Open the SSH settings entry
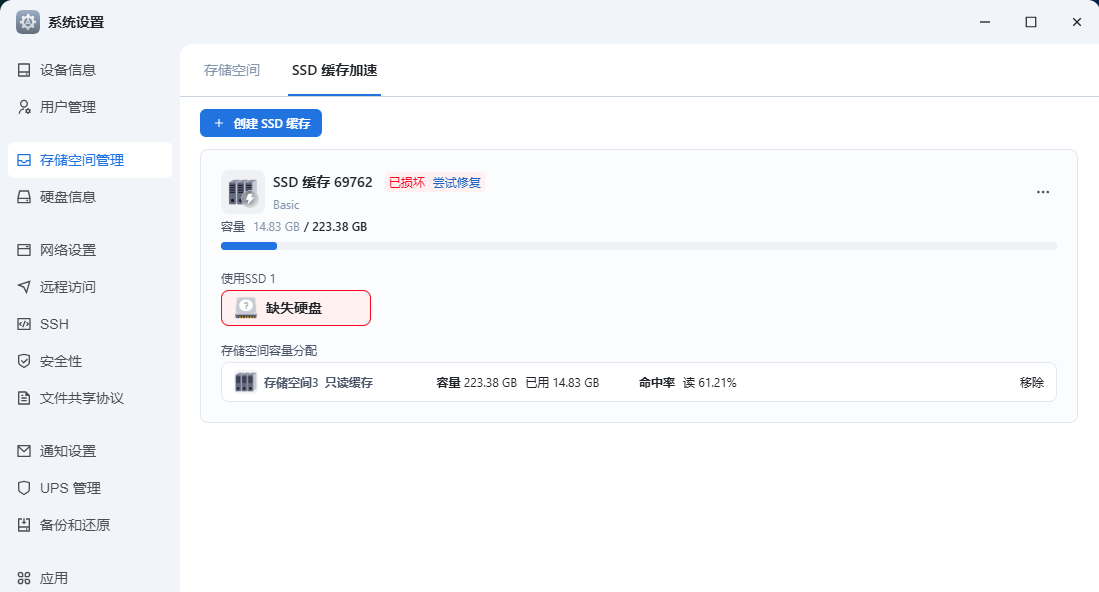Image resolution: width=1099 pixels, height=592 pixels. 90,324
